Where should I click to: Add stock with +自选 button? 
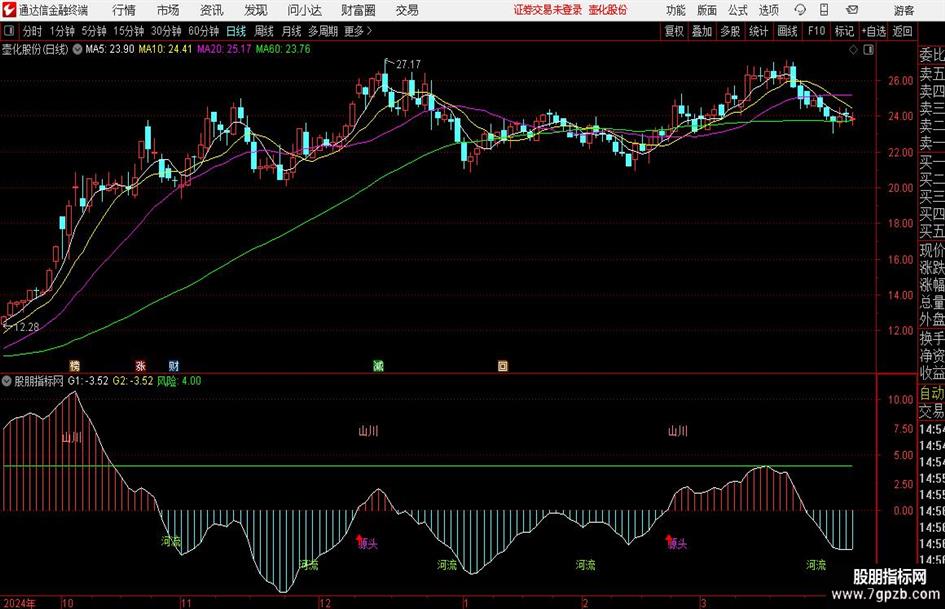(x=874, y=31)
